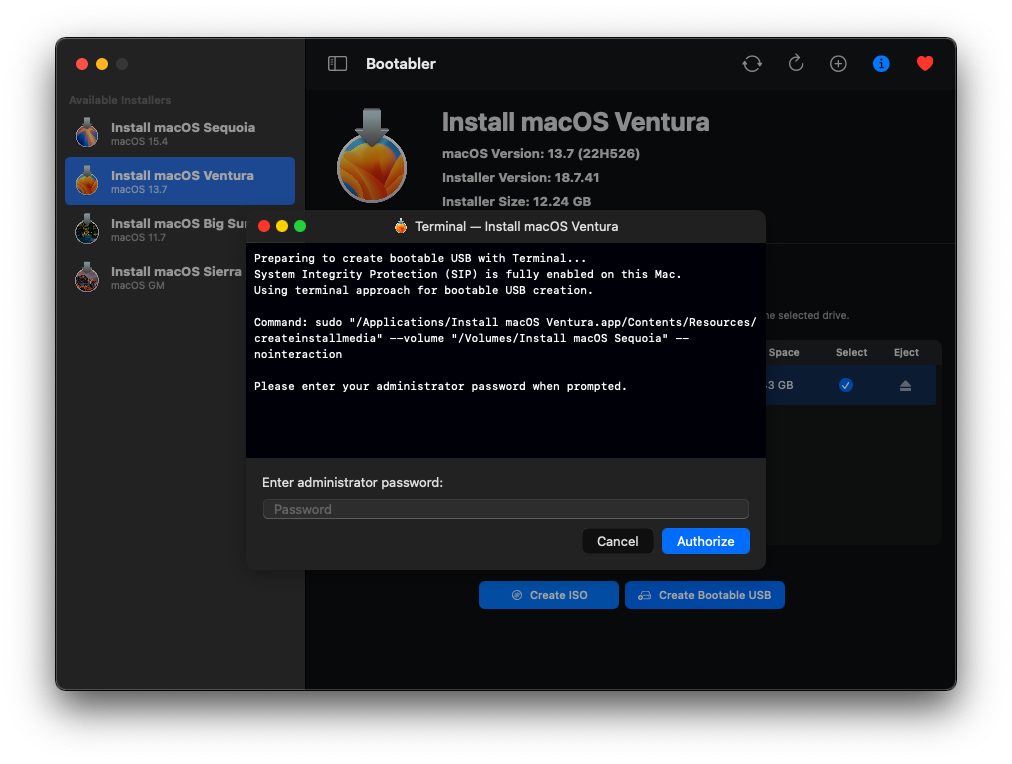
Task: Click the Sierra installer icon
Action: tap(87, 277)
